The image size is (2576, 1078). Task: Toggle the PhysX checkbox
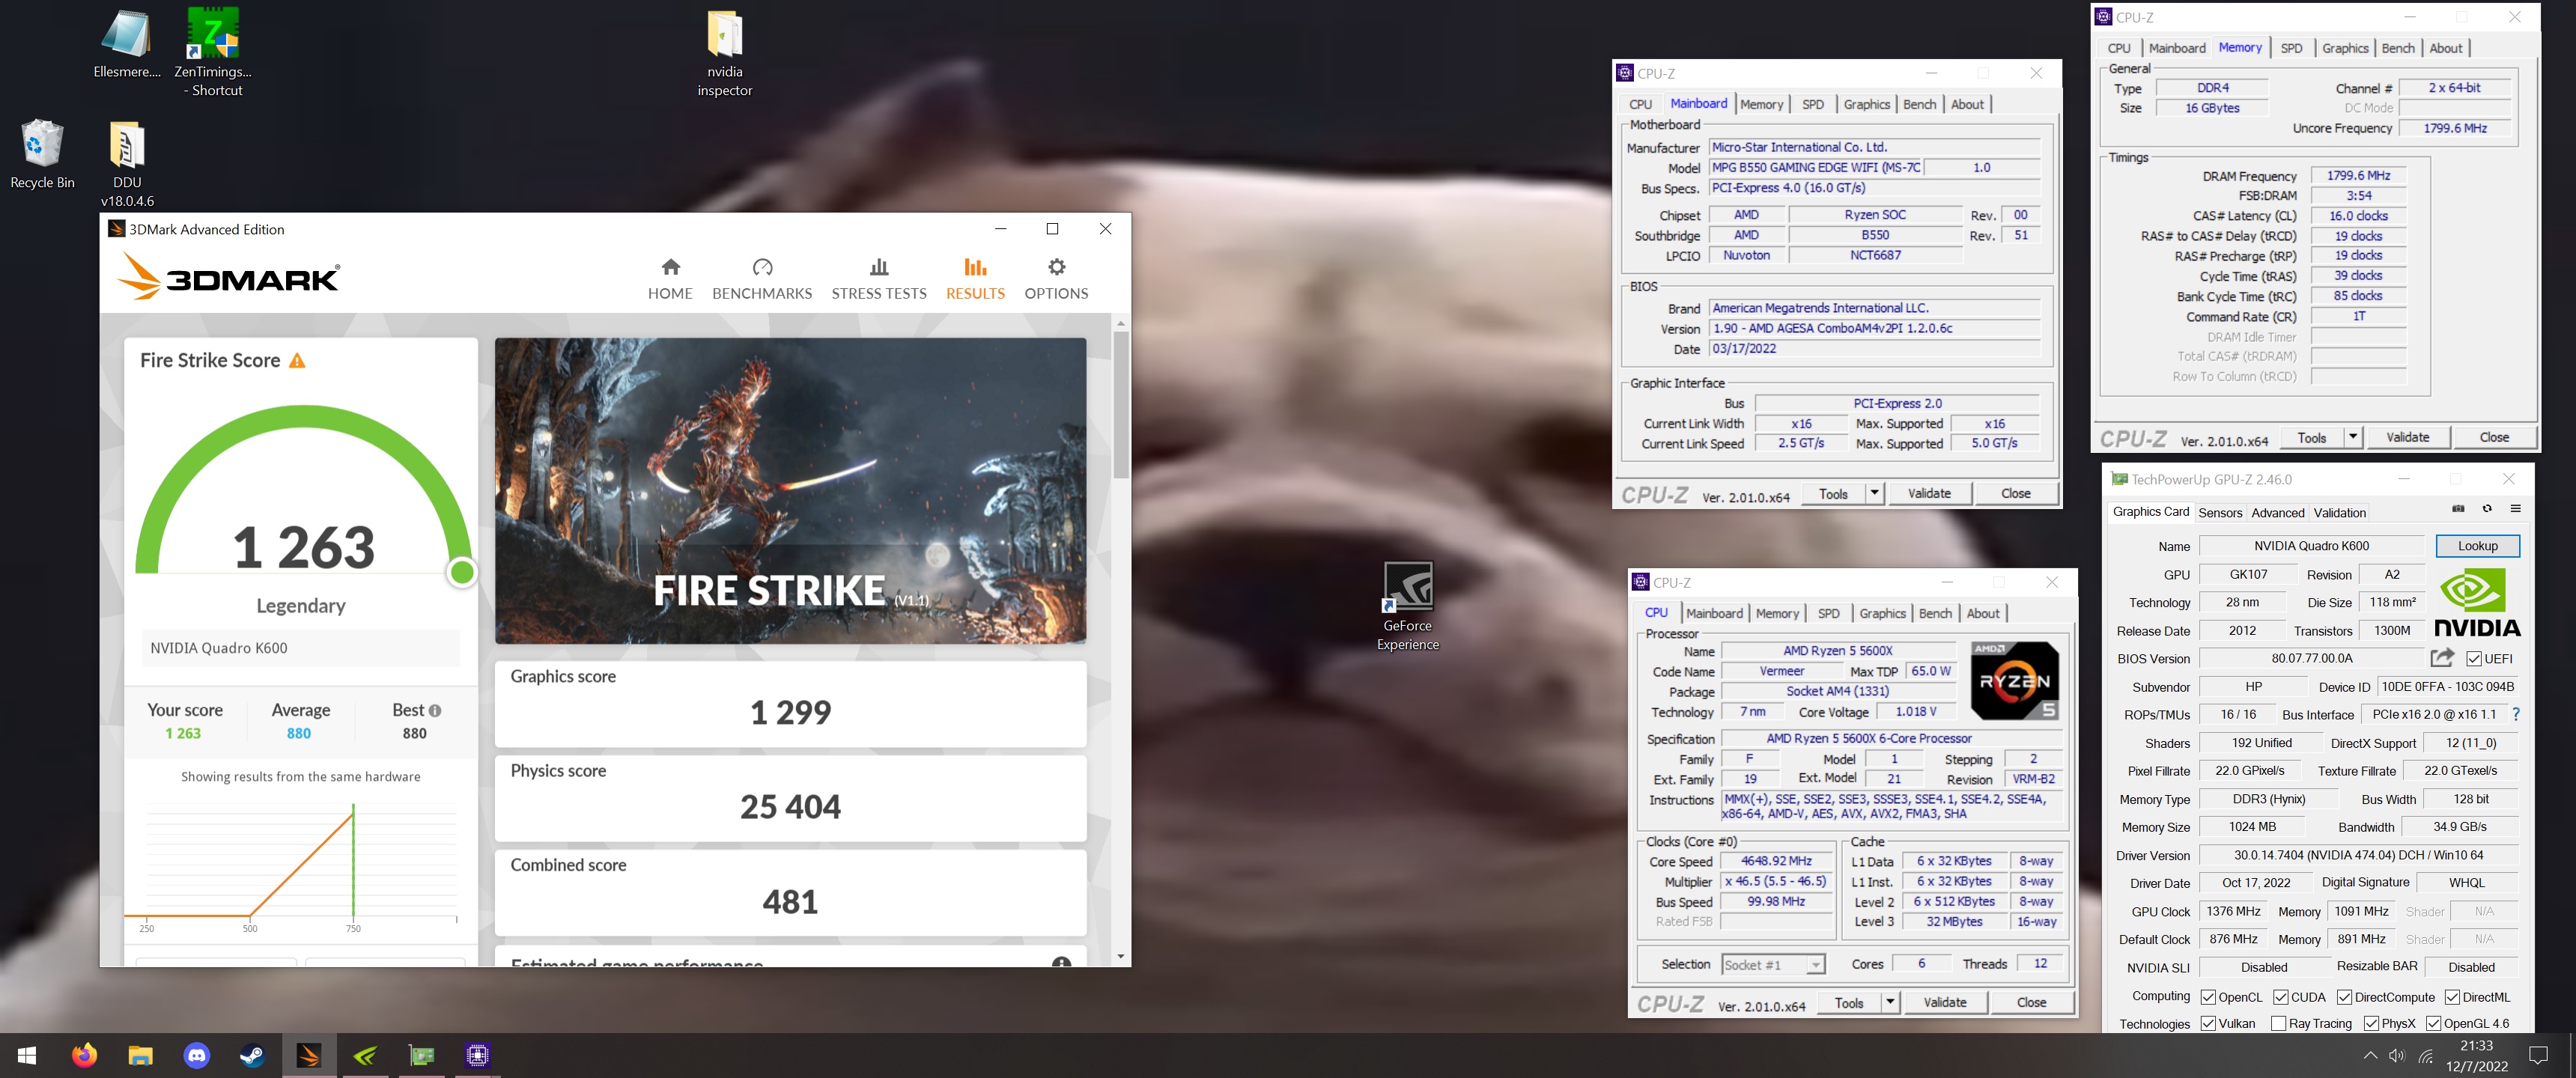[x=2371, y=1023]
